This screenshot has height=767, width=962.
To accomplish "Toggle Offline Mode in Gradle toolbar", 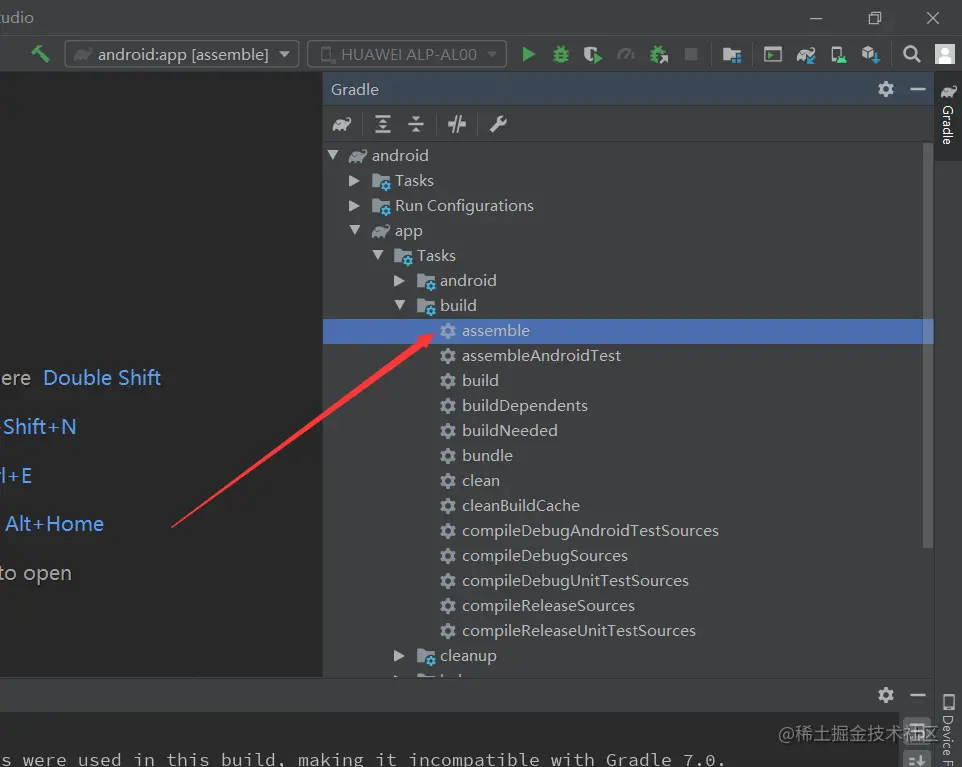I will click(457, 125).
